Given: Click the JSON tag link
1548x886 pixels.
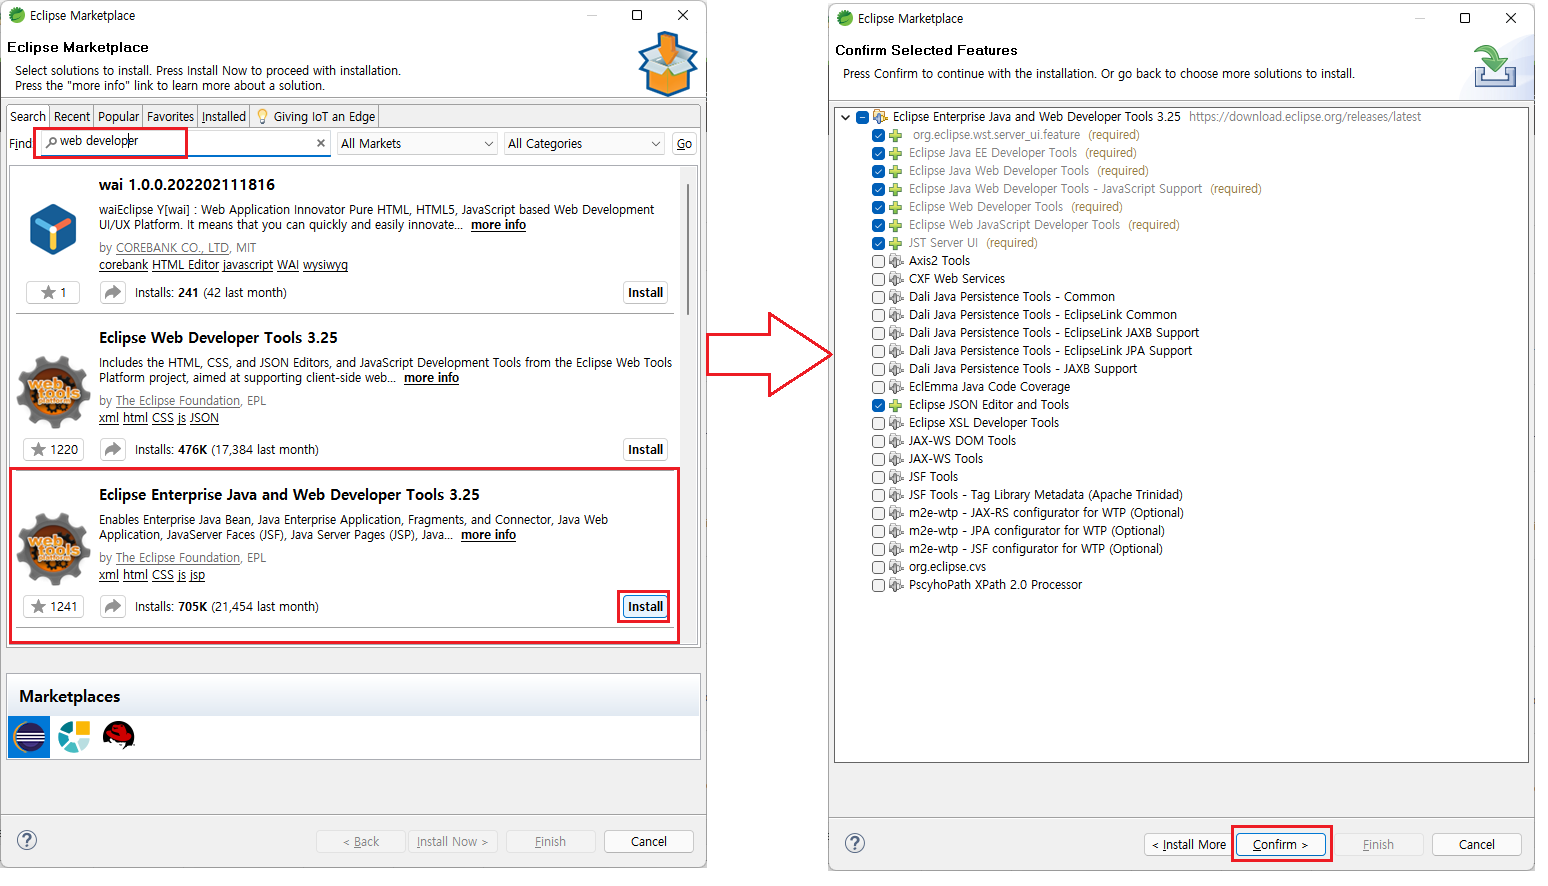Looking at the screenshot, I should (x=204, y=418).
